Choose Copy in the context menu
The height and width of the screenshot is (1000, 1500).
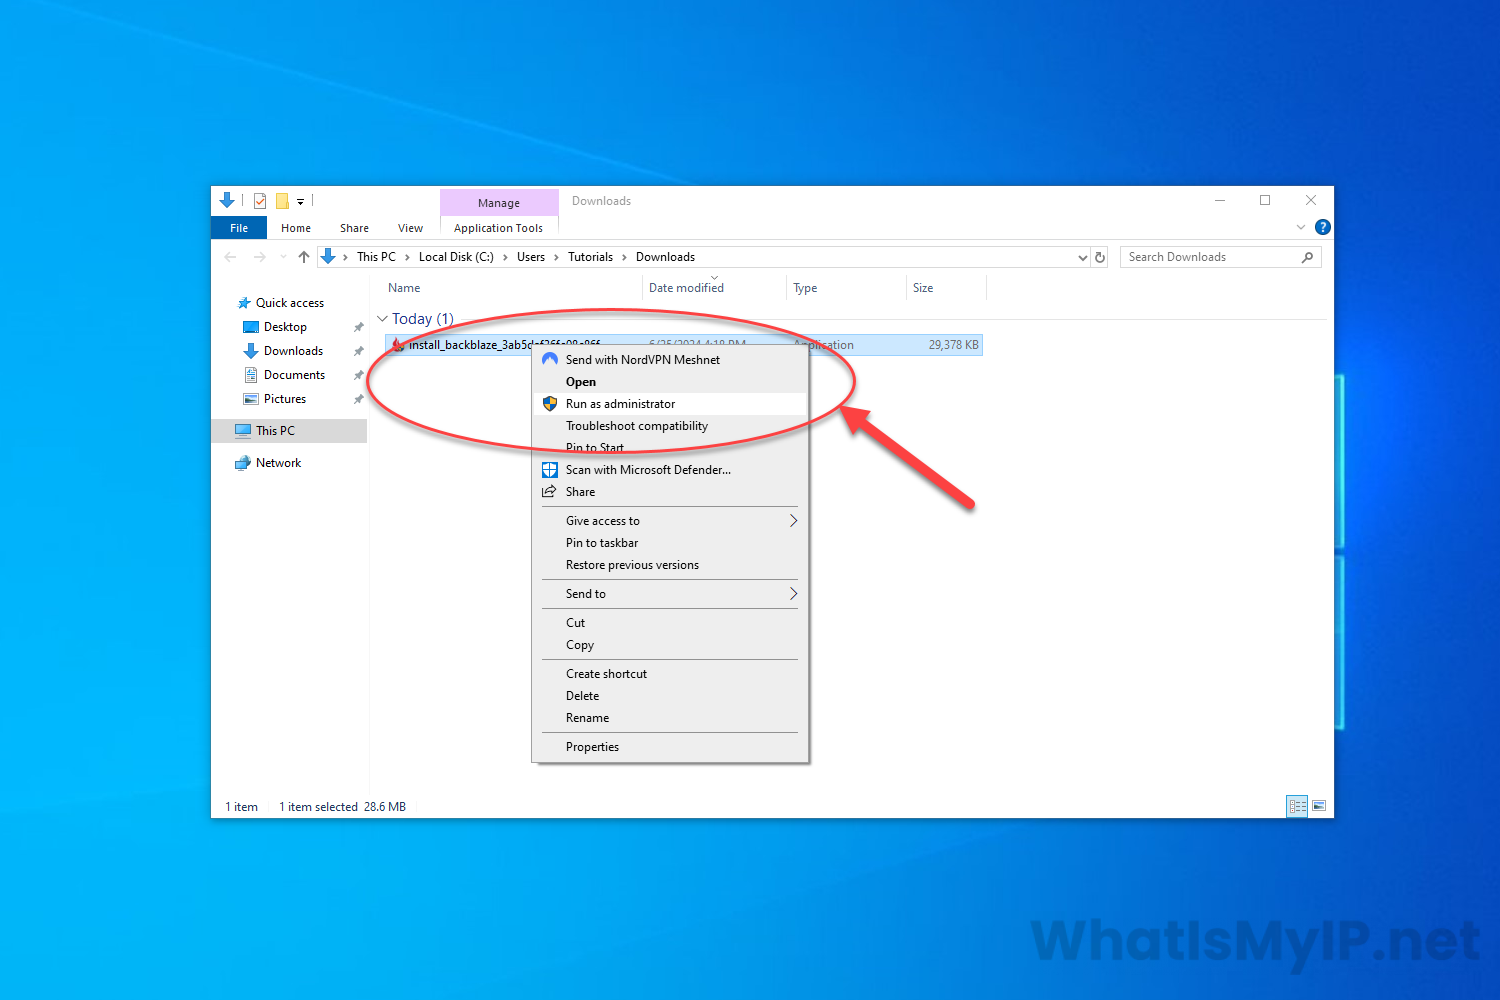[x=670, y=645]
